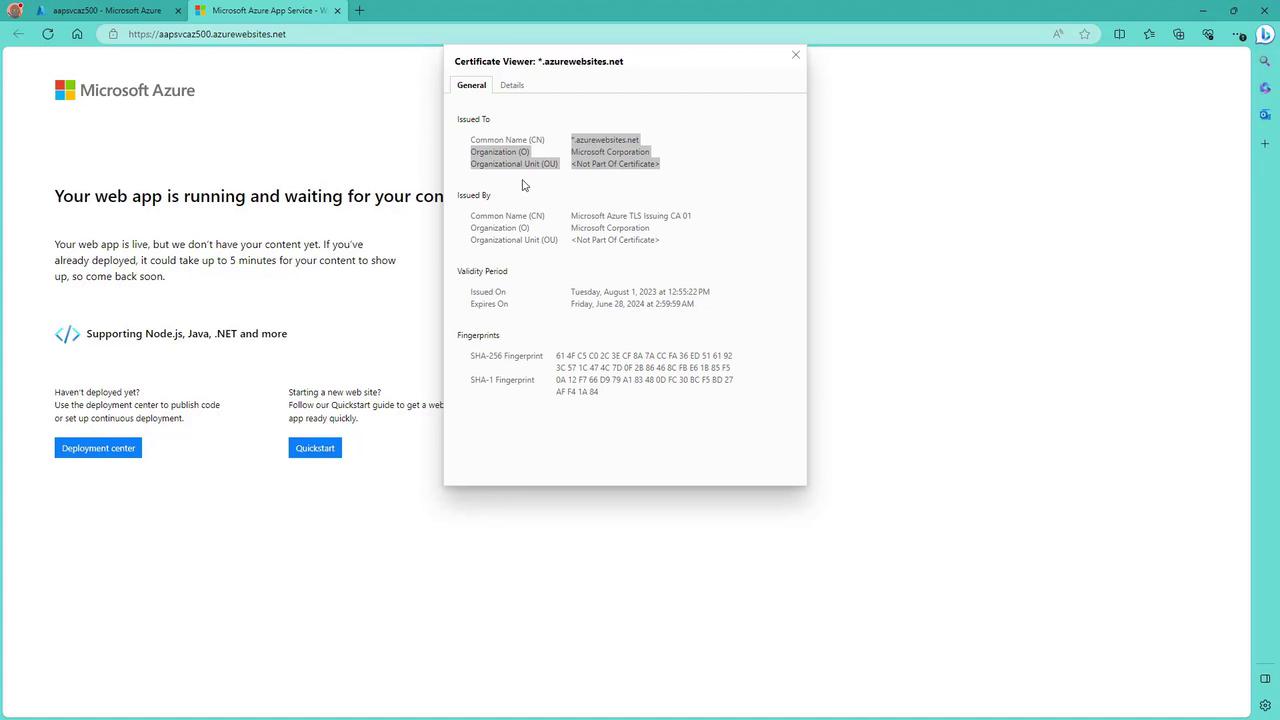Click the sidebar plus icon to customize
The height and width of the screenshot is (720, 1280).
1265,144
